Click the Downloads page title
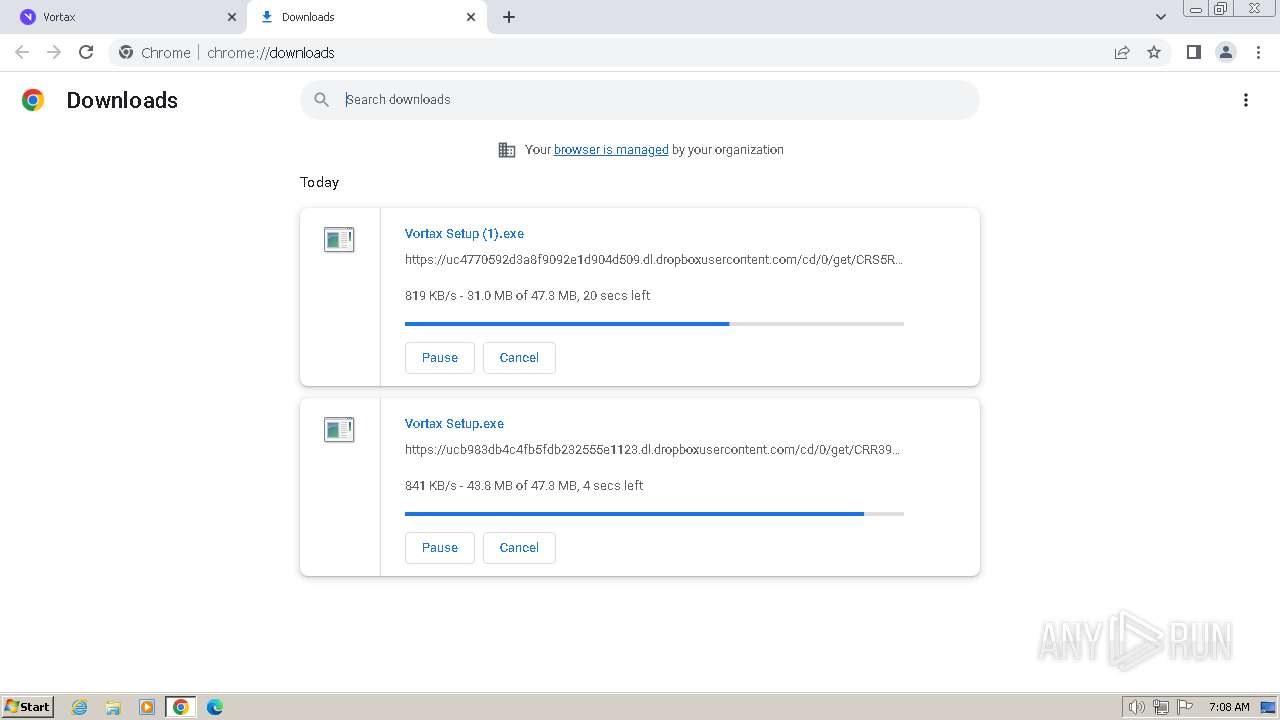Image resolution: width=1280 pixels, height=720 pixels. 122,100
